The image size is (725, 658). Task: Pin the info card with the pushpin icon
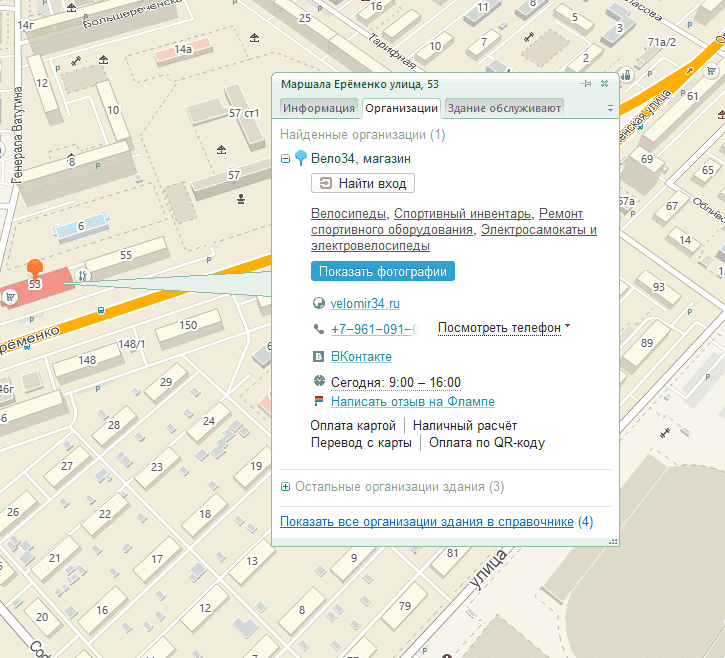coord(587,84)
